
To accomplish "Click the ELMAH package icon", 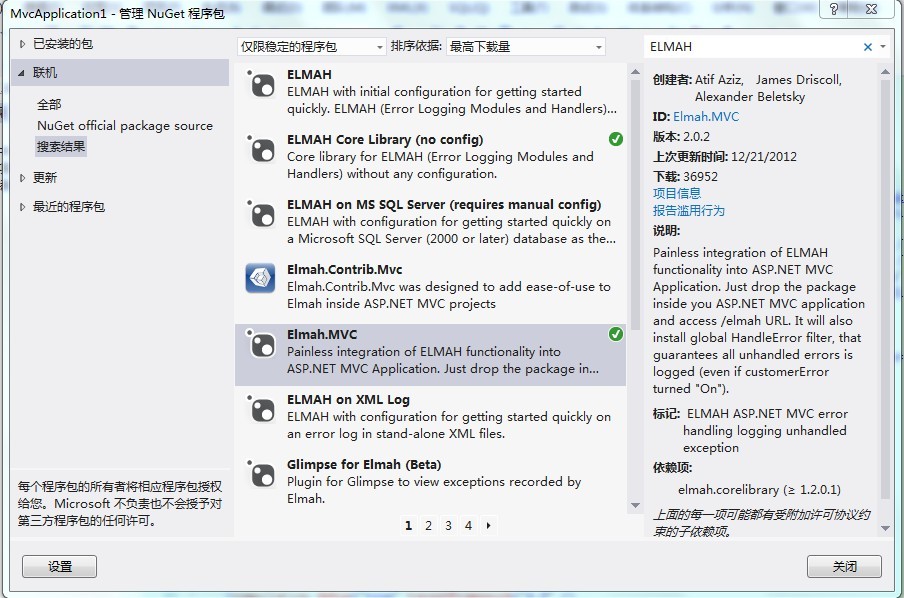I will coord(261,84).
